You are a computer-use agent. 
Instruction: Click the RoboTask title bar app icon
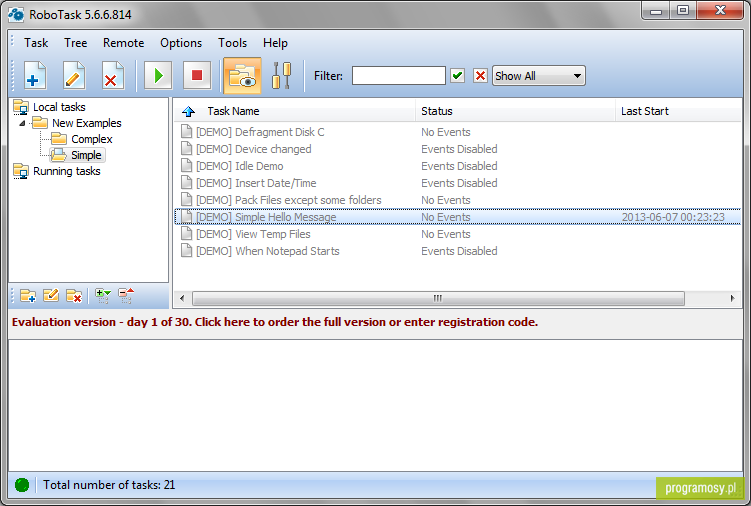pyautogui.click(x=16, y=14)
